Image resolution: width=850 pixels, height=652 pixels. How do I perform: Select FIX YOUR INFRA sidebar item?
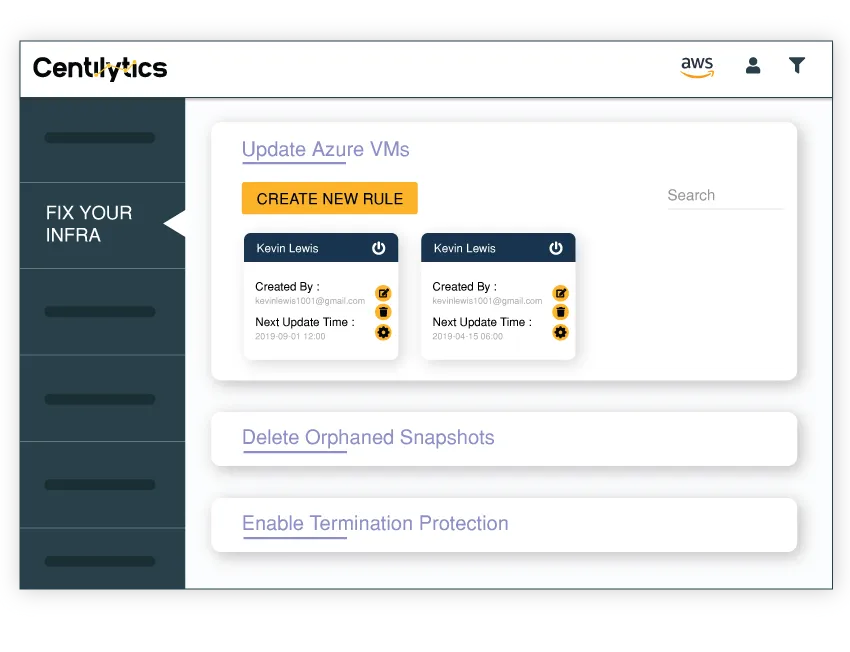[x=102, y=224]
